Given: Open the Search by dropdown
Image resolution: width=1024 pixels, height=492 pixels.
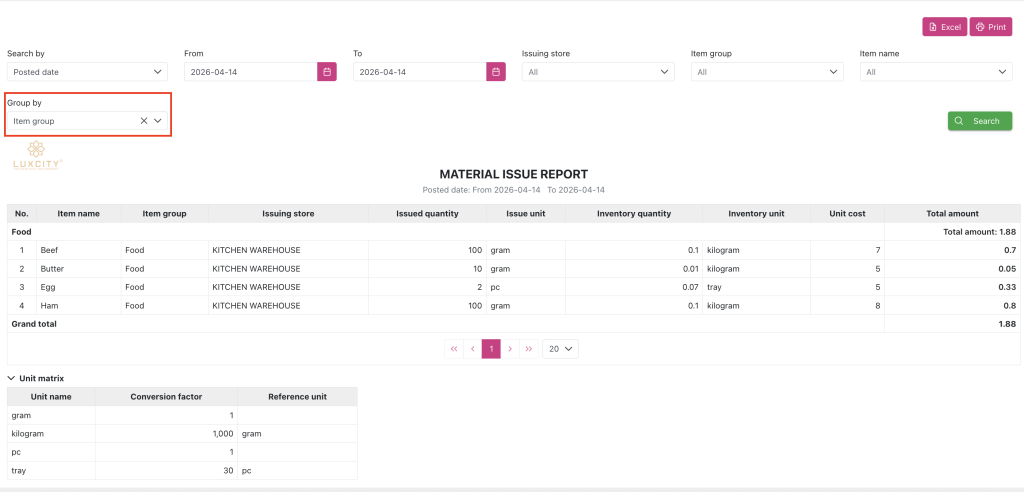Looking at the screenshot, I should tap(87, 72).
